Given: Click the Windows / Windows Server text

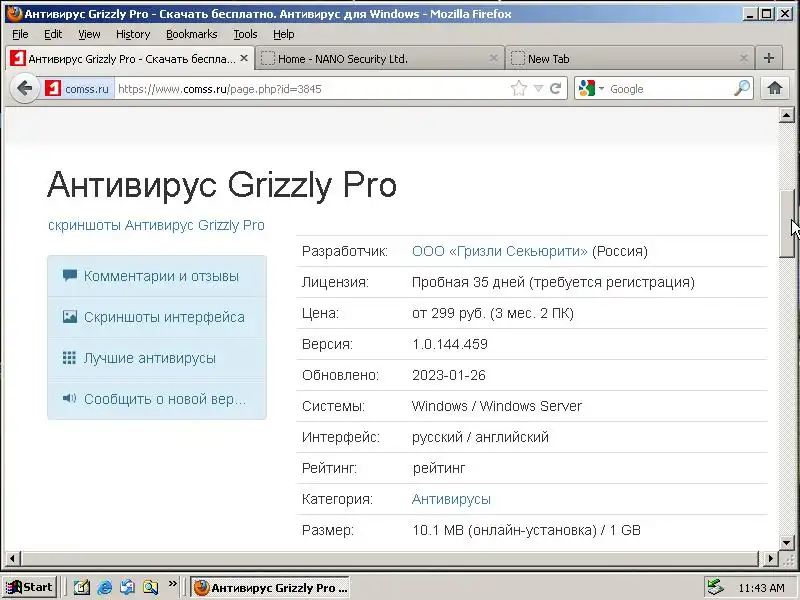Looking at the screenshot, I should 497,406.
